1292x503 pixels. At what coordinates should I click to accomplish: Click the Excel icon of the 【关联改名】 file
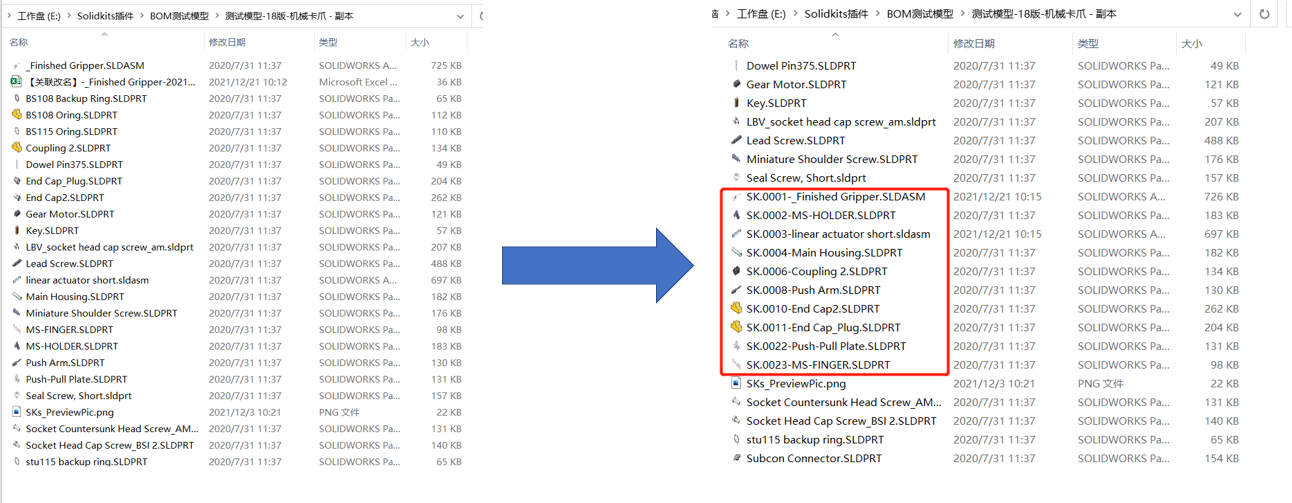(x=16, y=82)
